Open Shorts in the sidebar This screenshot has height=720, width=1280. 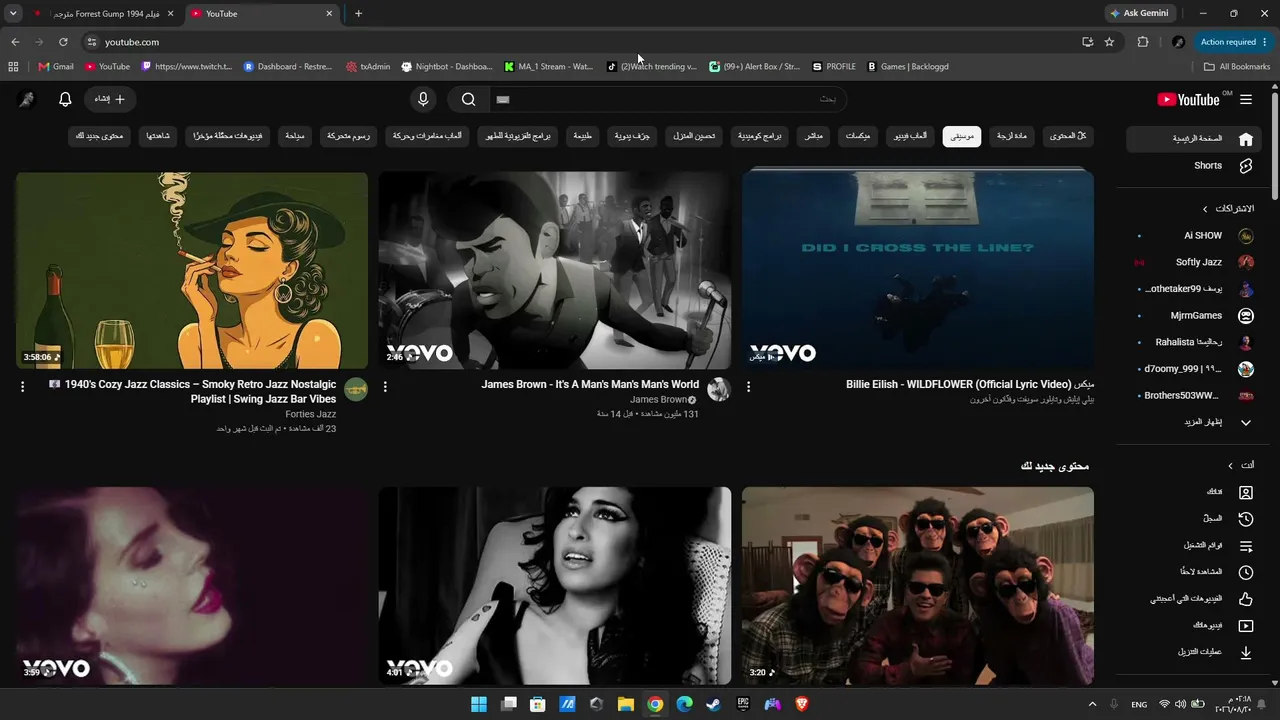tap(1194, 166)
